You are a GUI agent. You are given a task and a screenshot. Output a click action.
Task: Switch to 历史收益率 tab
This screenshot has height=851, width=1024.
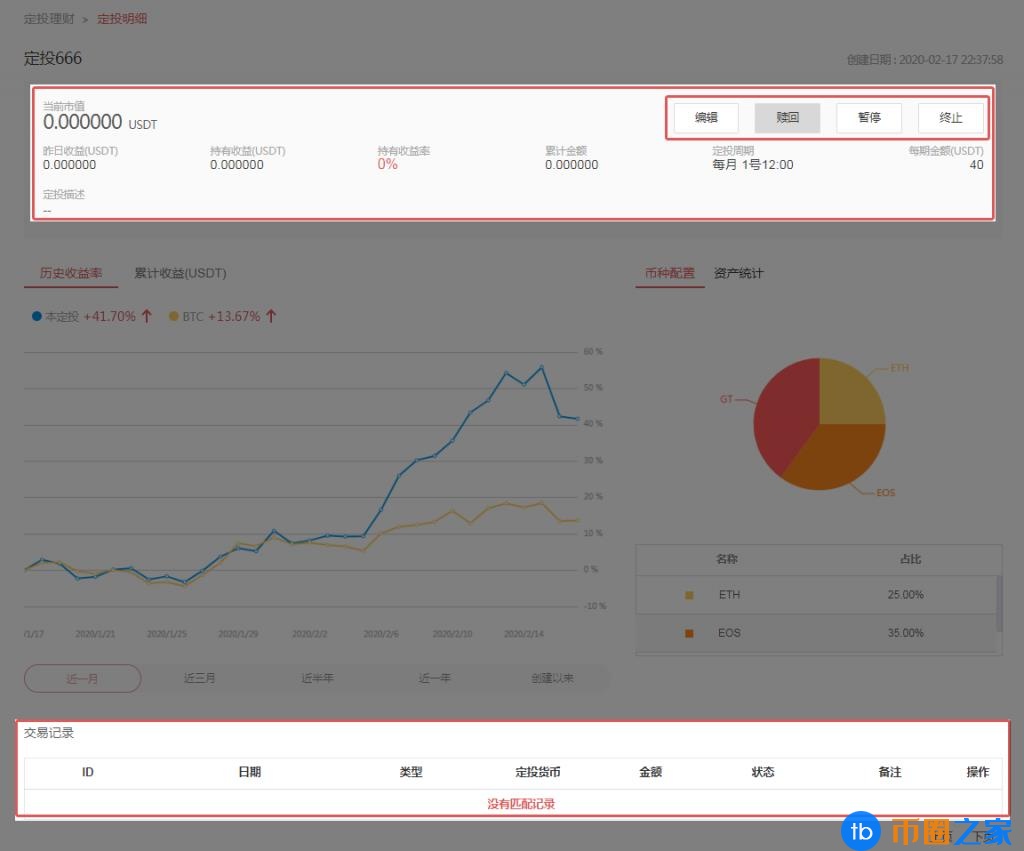tap(71, 273)
